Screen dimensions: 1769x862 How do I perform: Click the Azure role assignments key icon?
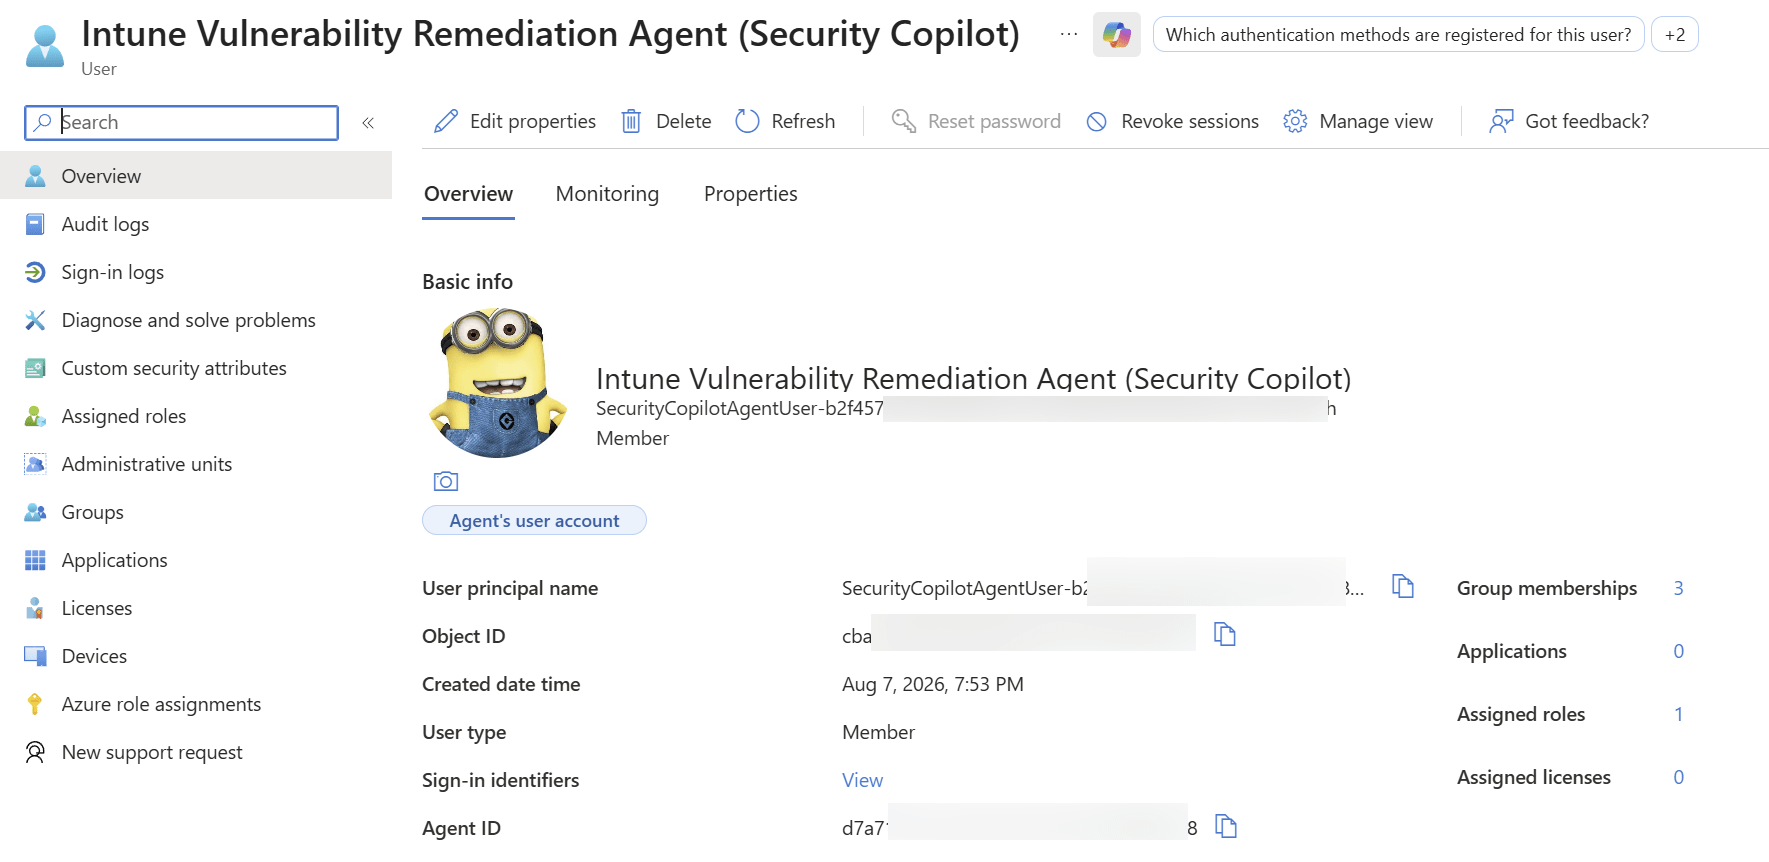[x=35, y=704]
